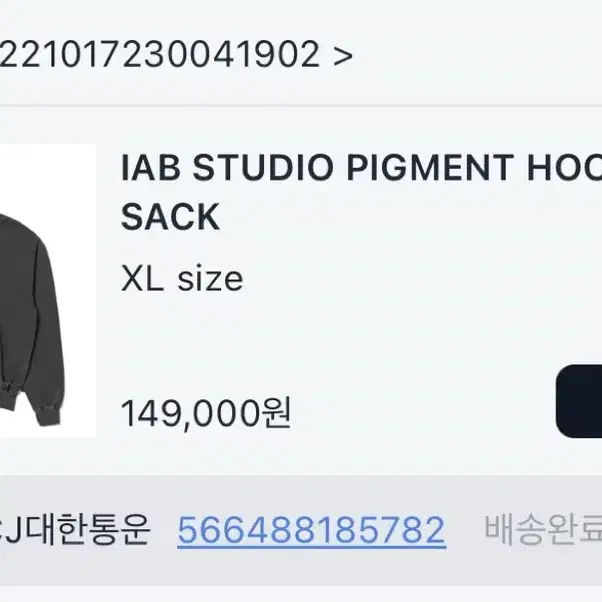Image resolution: width=602 pixels, height=602 pixels.
Task: Select the word PIGMENT in product name
Action: tap(430, 167)
